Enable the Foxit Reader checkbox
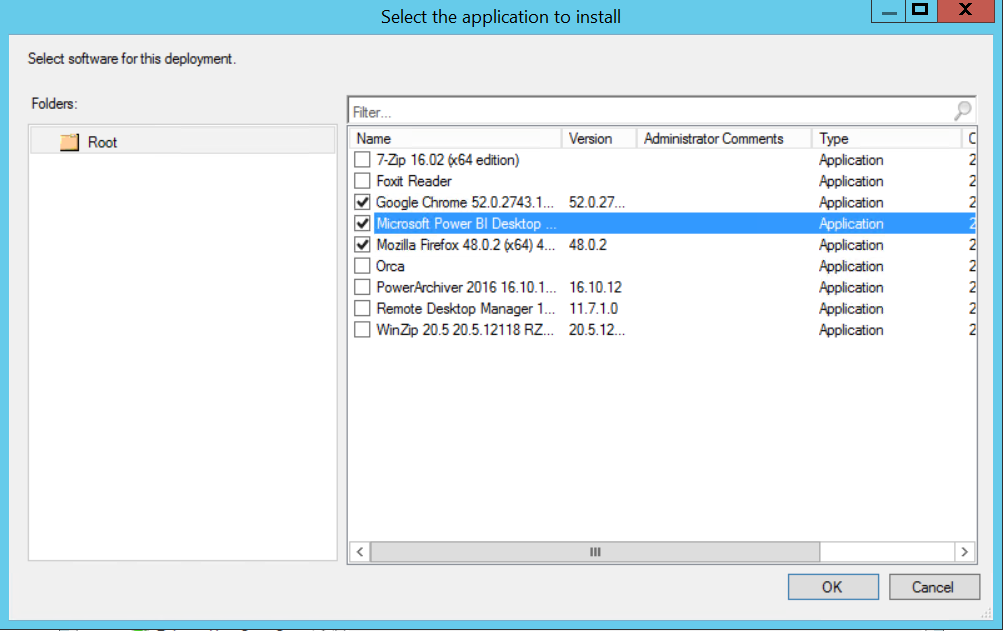The width and height of the screenshot is (1004, 631). [x=362, y=181]
